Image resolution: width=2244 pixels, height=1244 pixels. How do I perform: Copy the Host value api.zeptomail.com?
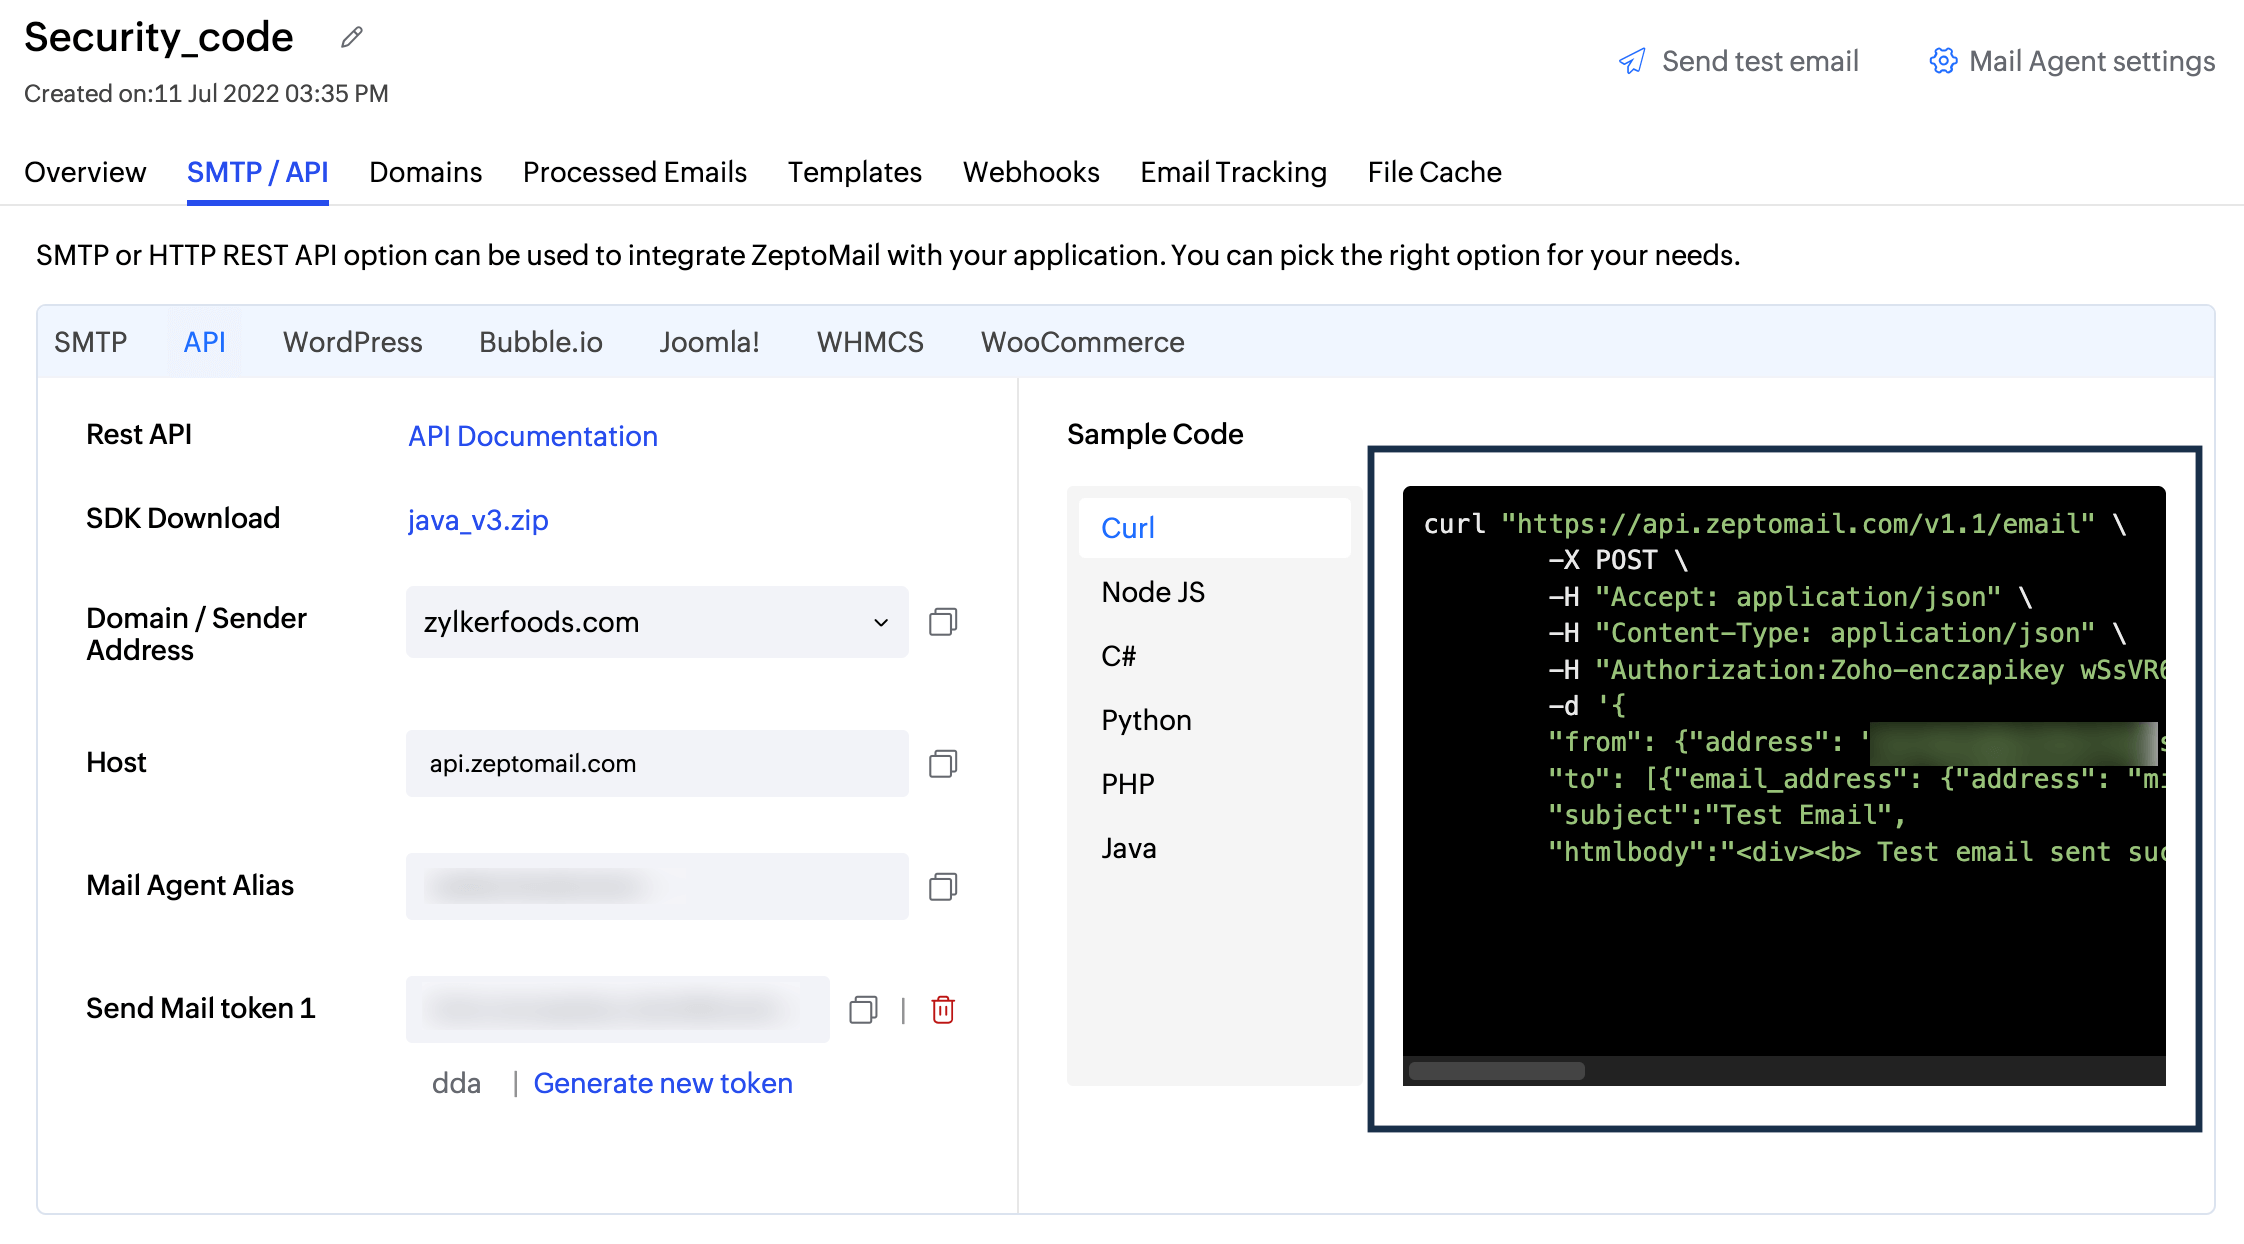[x=941, y=763]
